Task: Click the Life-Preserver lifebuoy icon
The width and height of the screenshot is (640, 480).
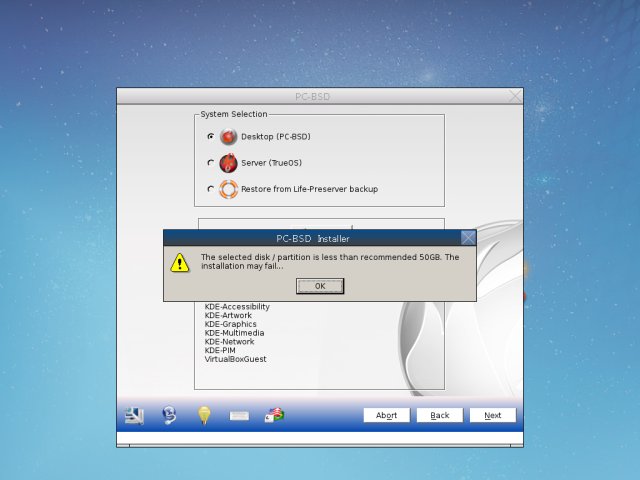Action: tap(229, 189)
